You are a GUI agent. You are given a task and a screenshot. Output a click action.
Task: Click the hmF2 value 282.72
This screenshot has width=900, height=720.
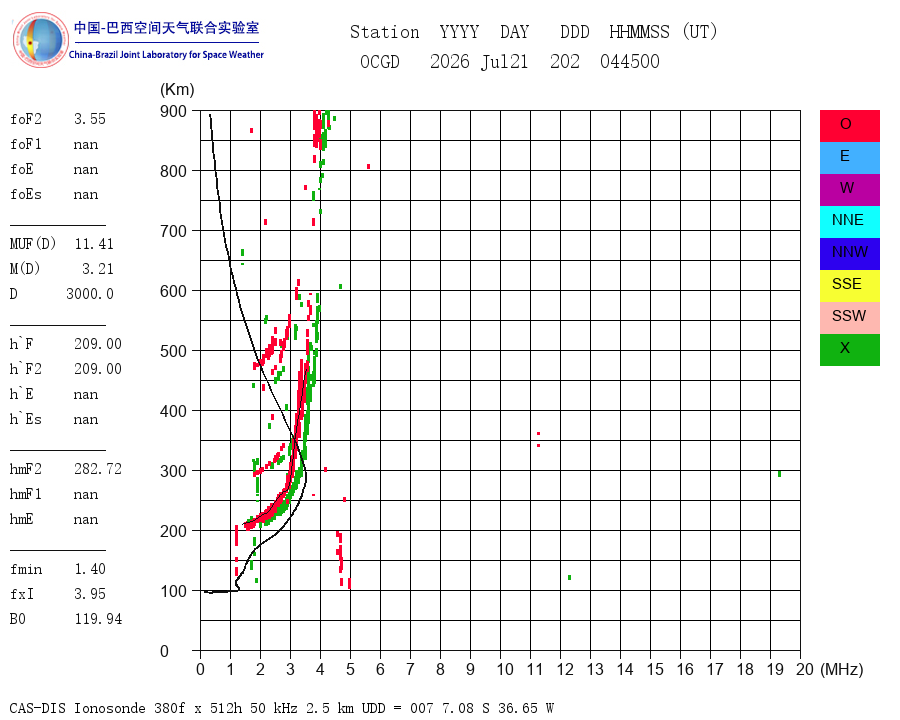point(98,469)
